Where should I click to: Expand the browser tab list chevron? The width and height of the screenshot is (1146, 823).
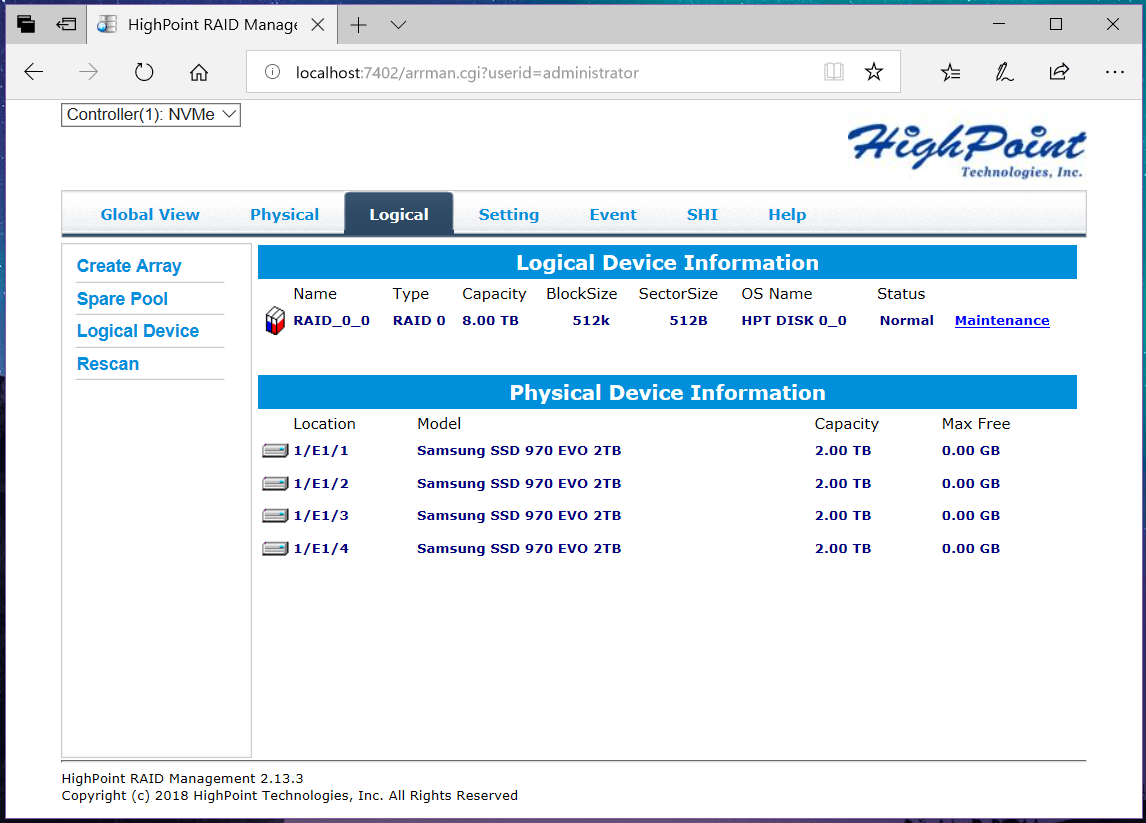tap(398, 25)
